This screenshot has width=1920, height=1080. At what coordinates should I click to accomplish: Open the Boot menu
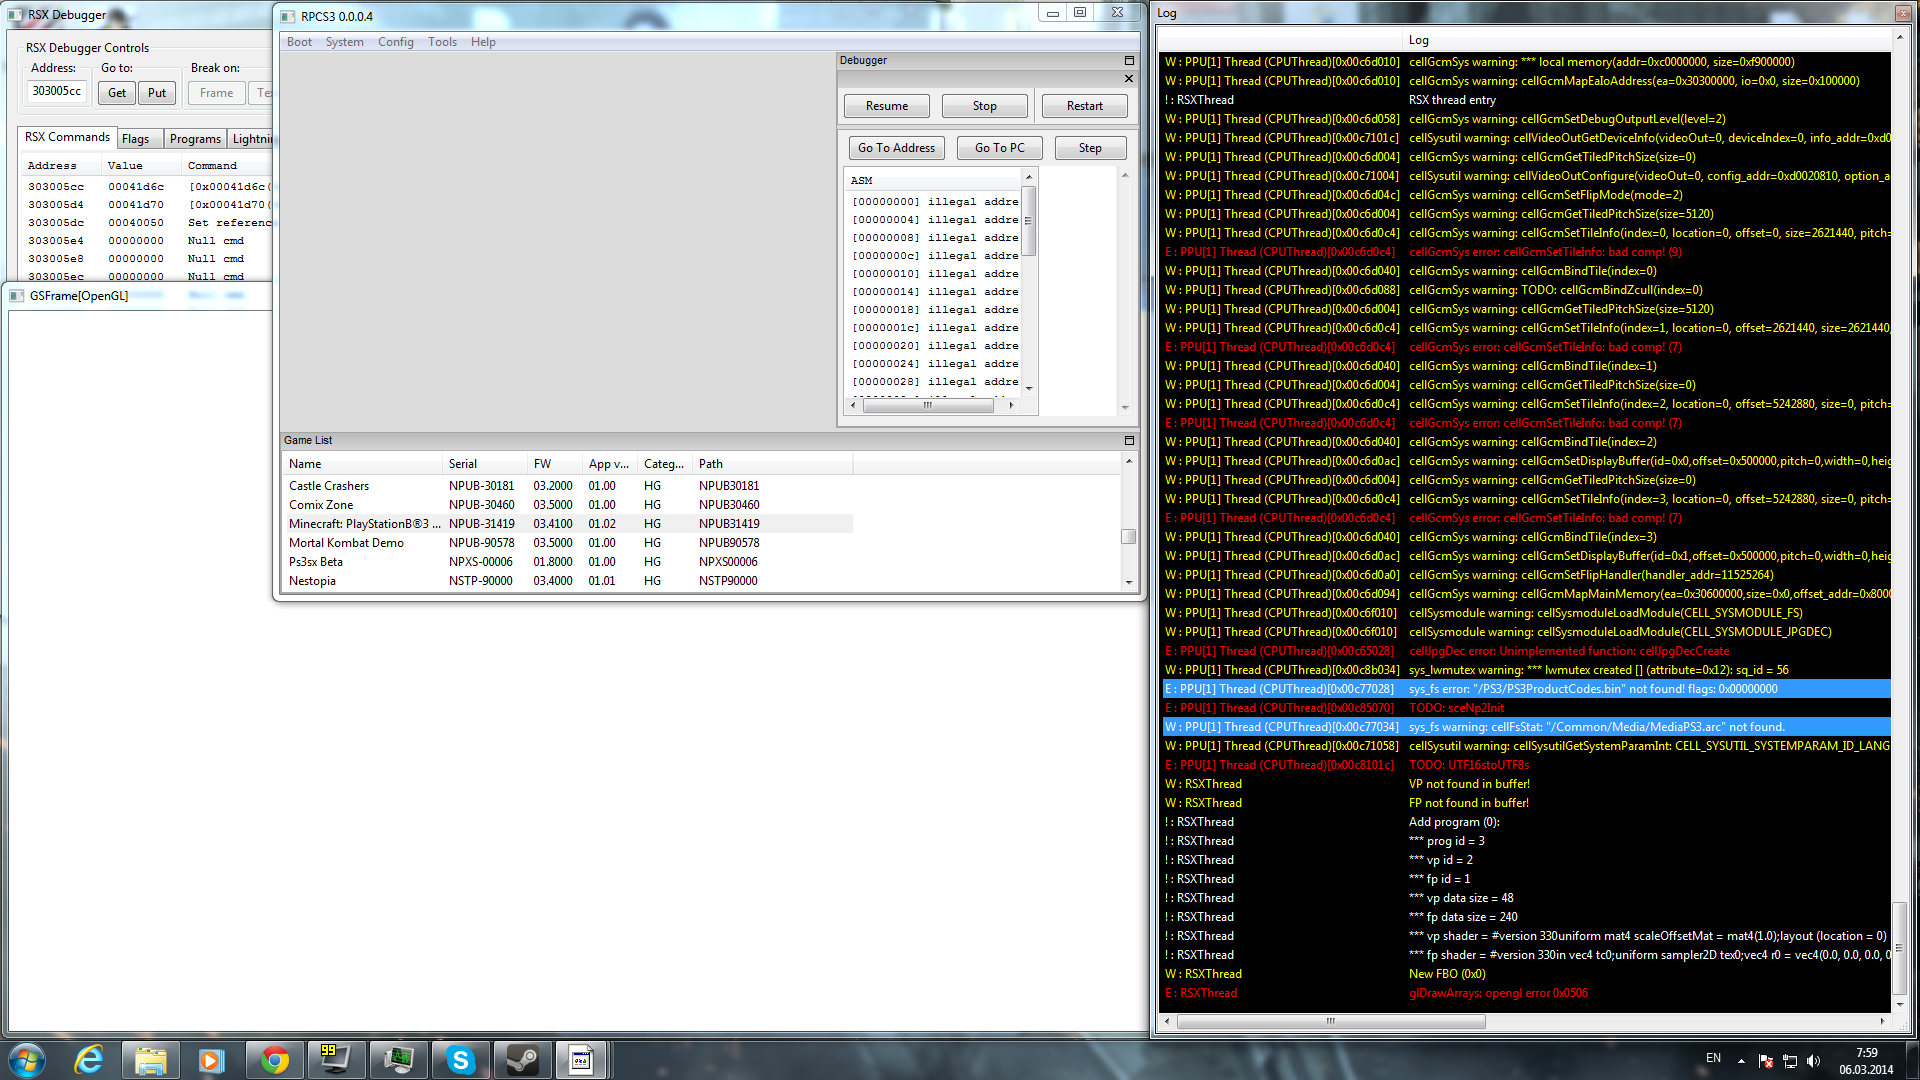pyautogui.click(x=299, y=42)
